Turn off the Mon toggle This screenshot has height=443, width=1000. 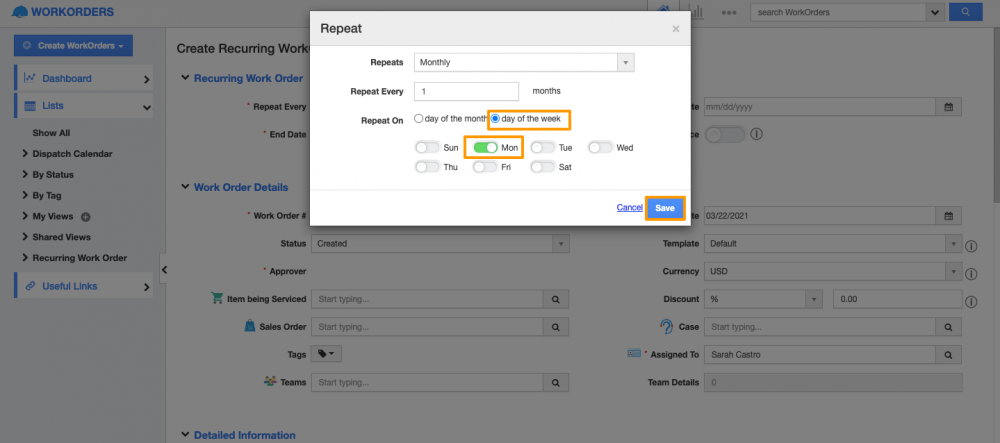(485, 148)
